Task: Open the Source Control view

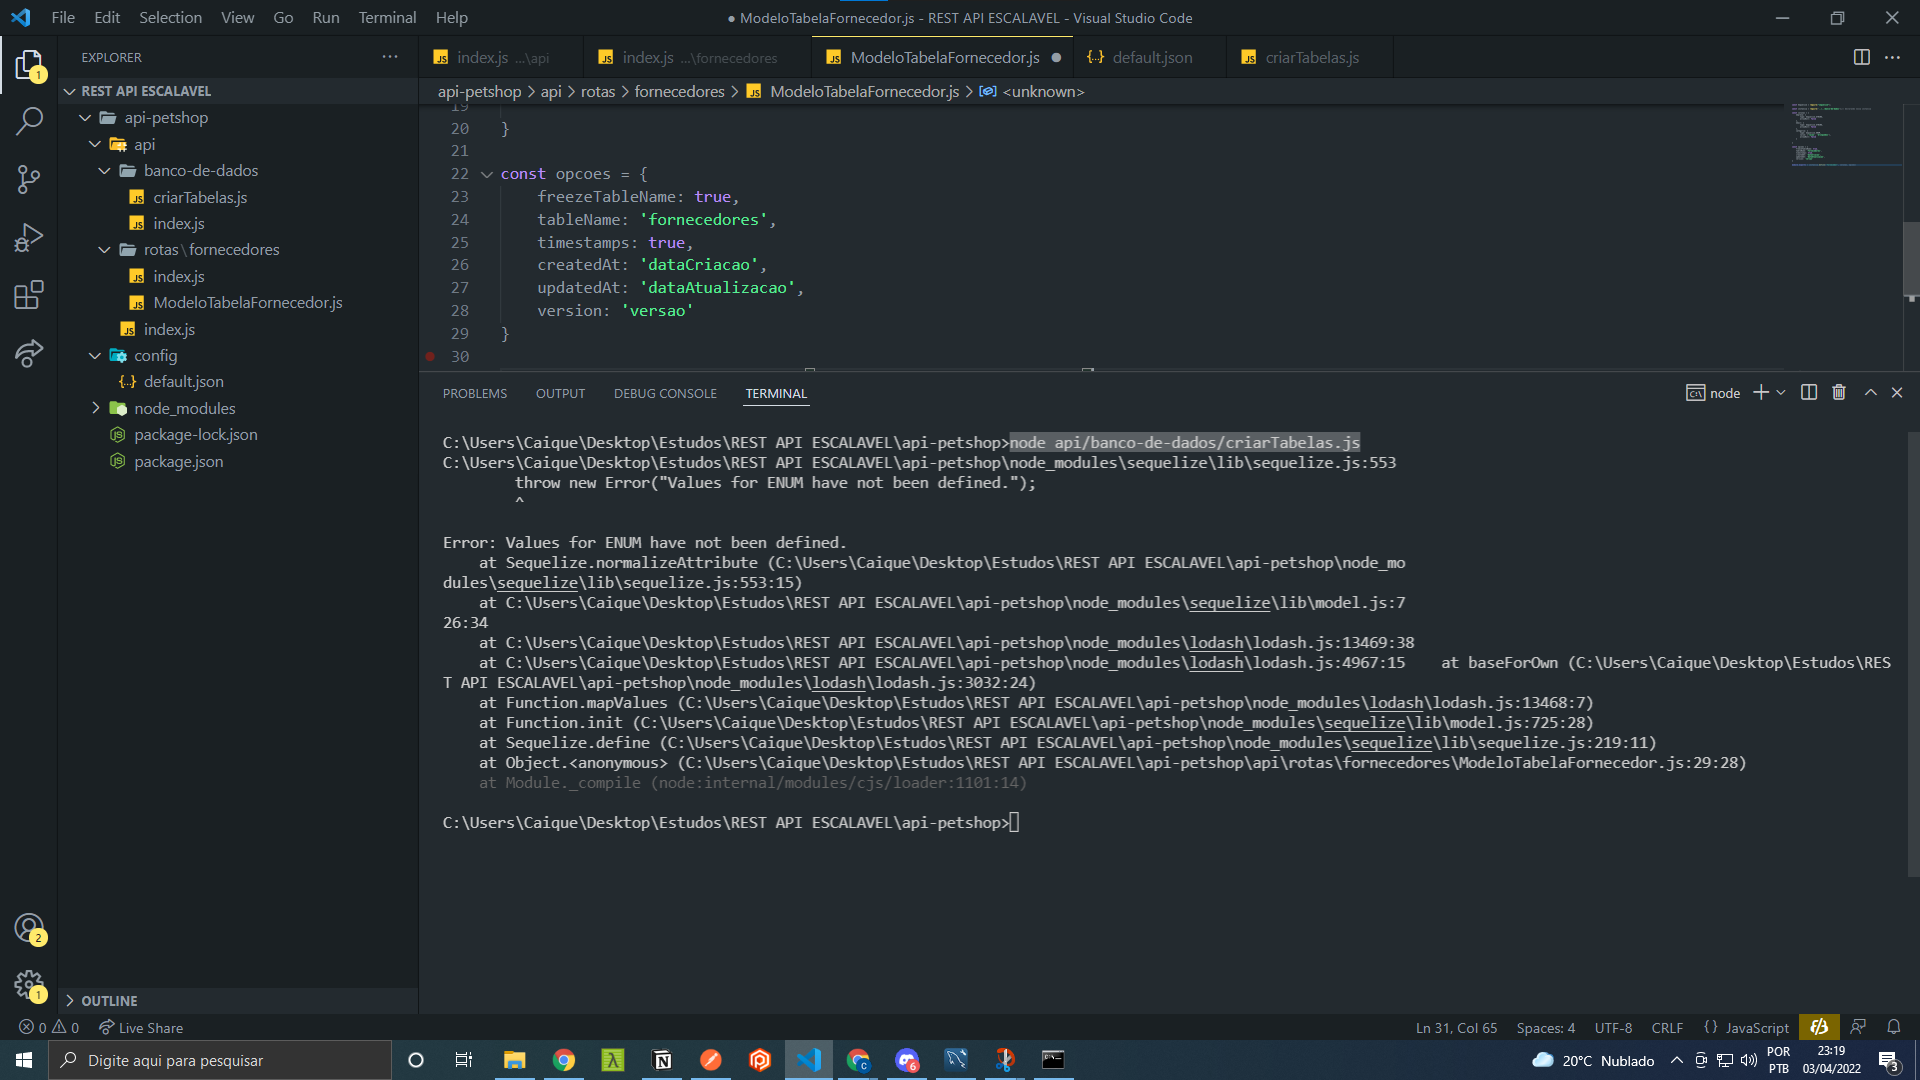Action: 29,178
